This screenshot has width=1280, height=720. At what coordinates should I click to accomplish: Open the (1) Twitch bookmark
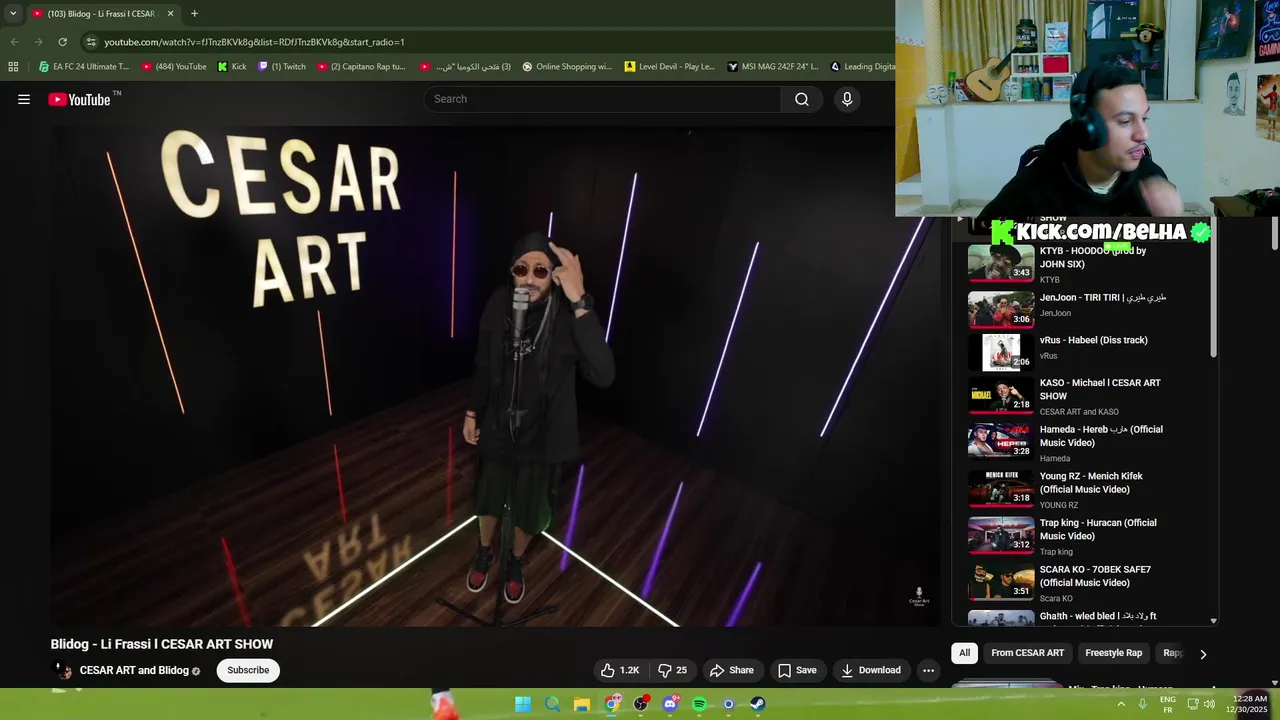point(282,67)
